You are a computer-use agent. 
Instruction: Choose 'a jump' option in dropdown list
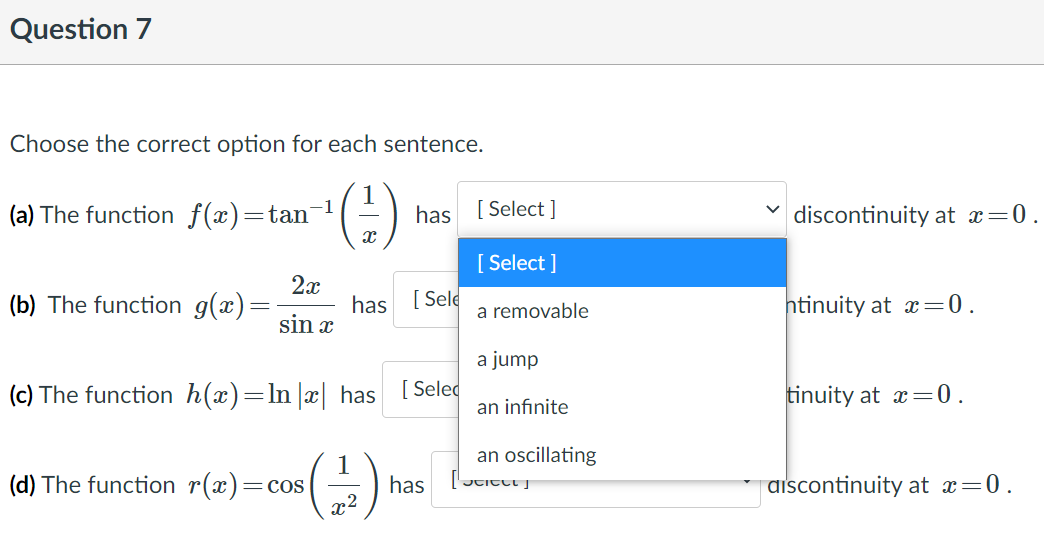pyautogui.click(x=622, y=359)
